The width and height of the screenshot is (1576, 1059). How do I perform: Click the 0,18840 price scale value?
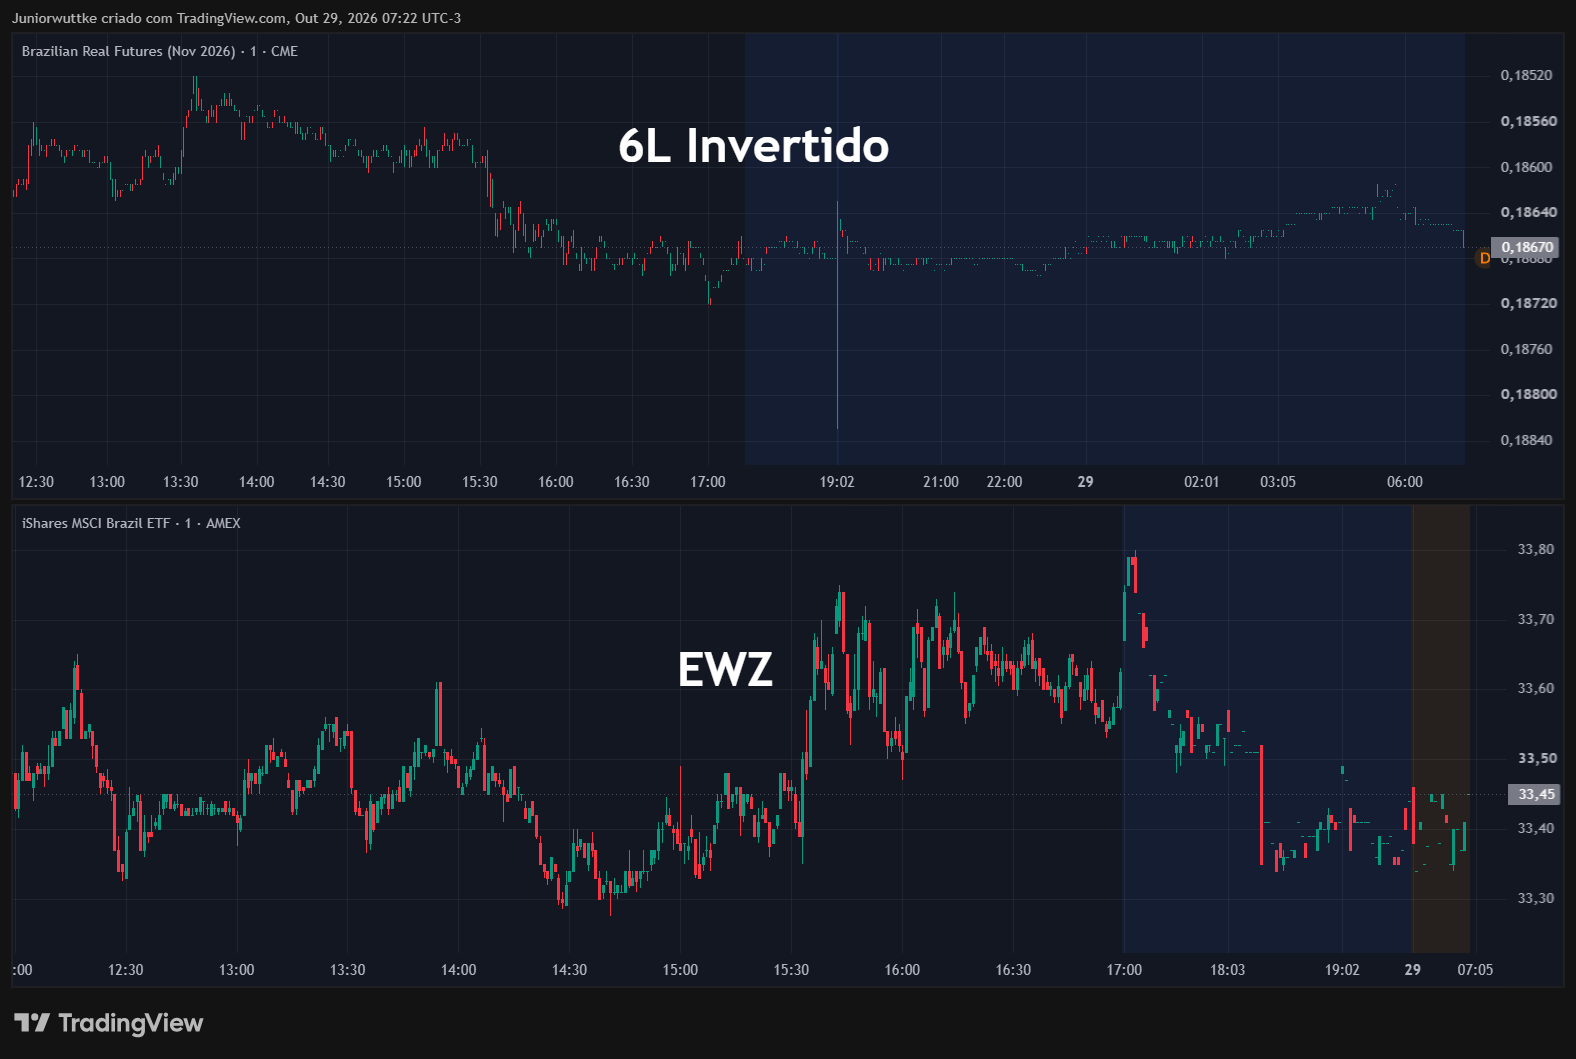pyautogui.click(x=1526, y=440)
